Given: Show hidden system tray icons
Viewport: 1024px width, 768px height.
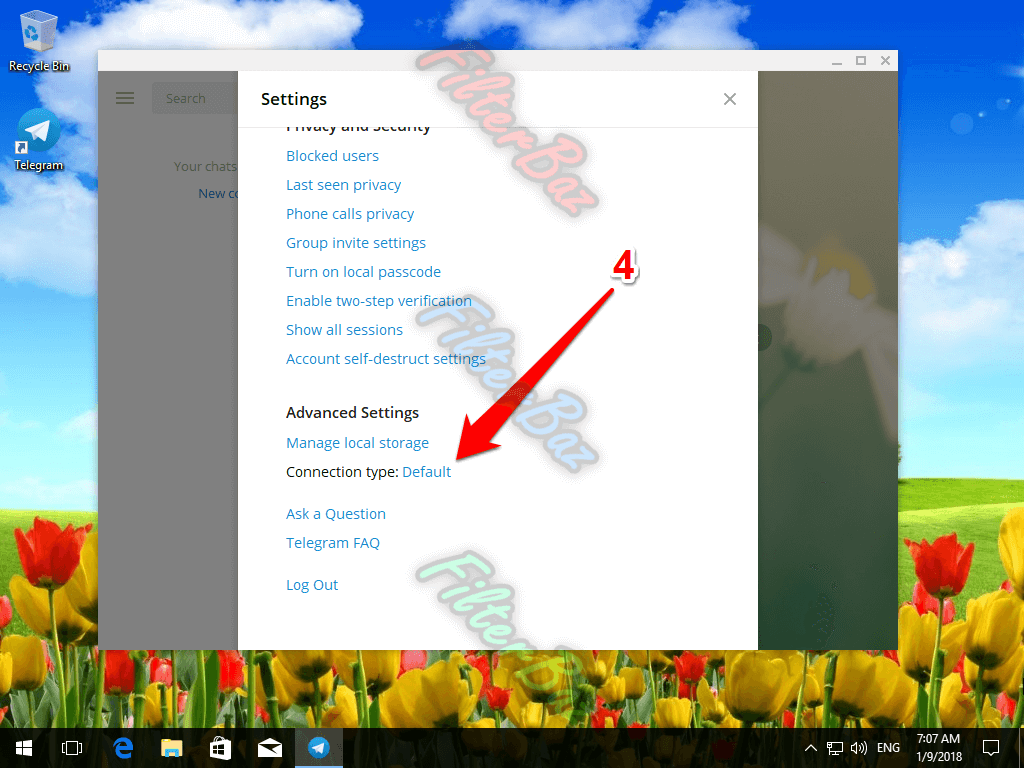Looking at the screenshot, I should point(811,748).
